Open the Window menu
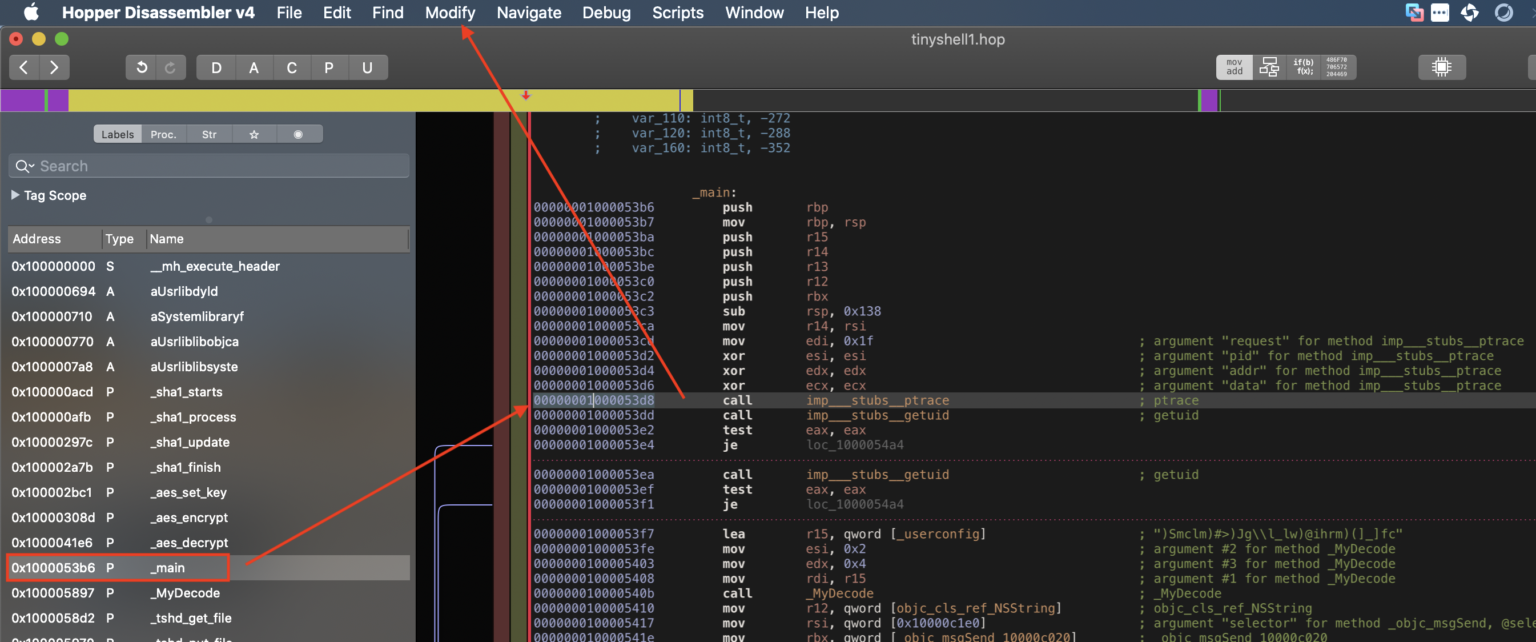Screen dimensions: 1536x642 [755, 12]
